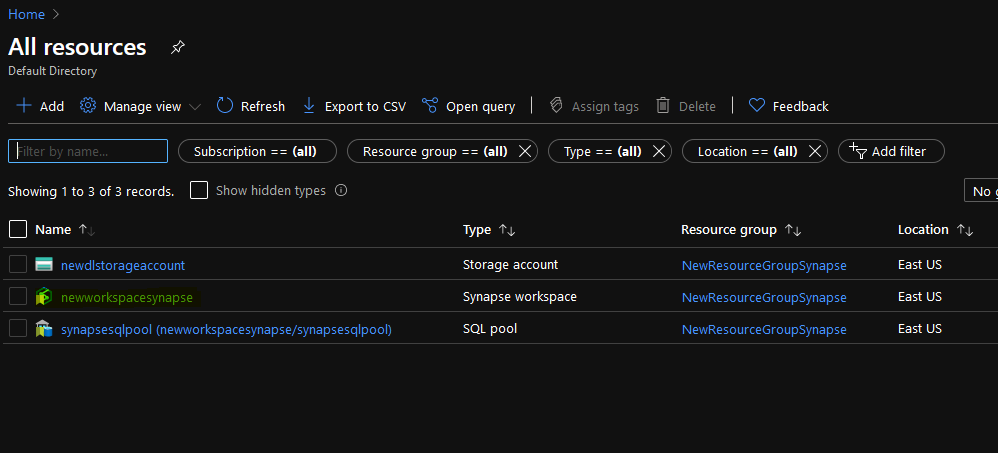Click the Delete label in toolbar

(697, 106)
